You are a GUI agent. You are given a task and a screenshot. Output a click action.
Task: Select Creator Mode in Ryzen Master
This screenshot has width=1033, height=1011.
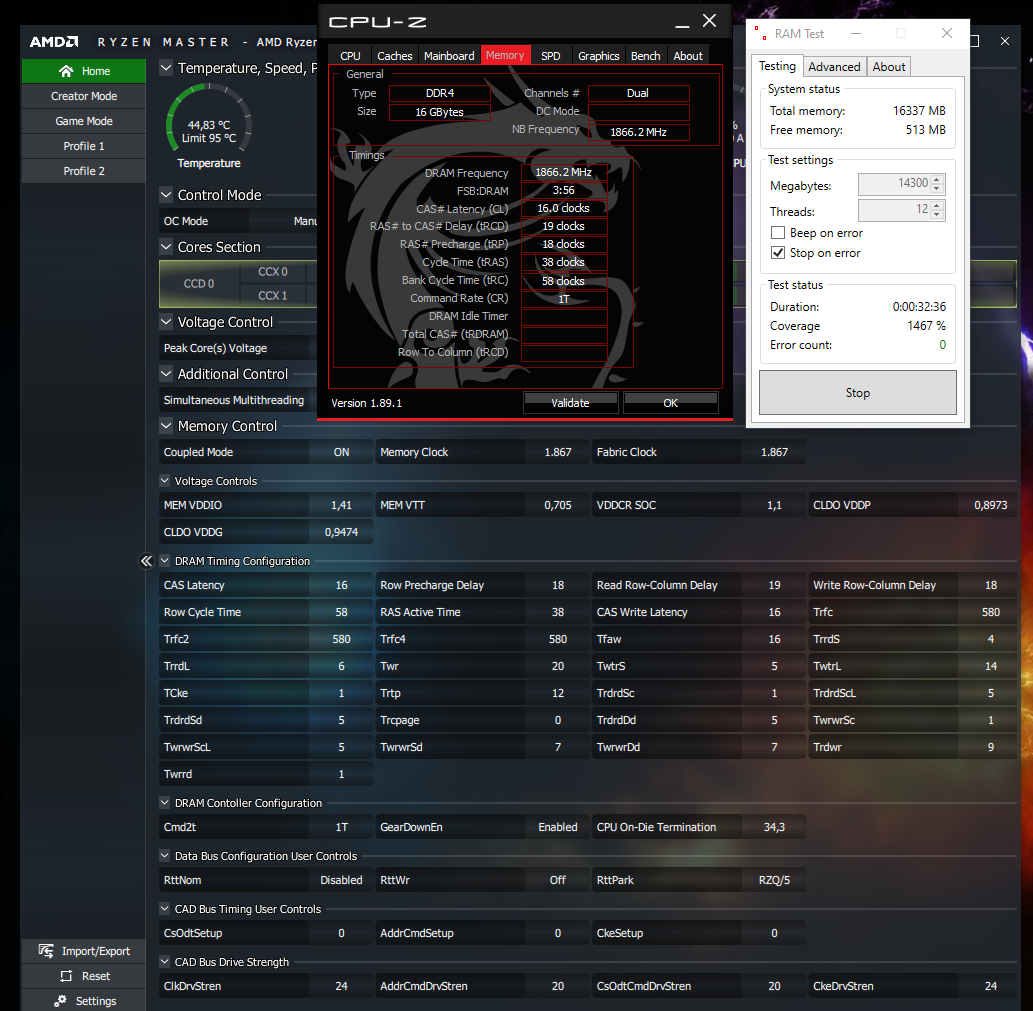(84, 96)
